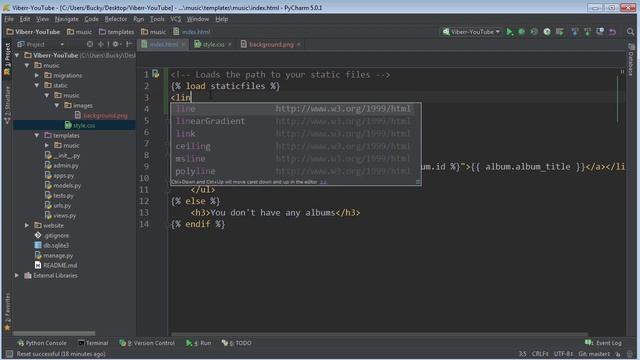Open the Navigate menu
This screenshot has height=360, width=640.
point(67,19)
